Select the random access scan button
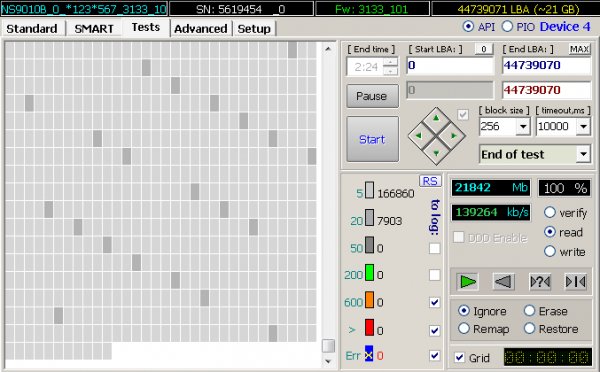This screenshot has width=600, height=372. point(540,282)
